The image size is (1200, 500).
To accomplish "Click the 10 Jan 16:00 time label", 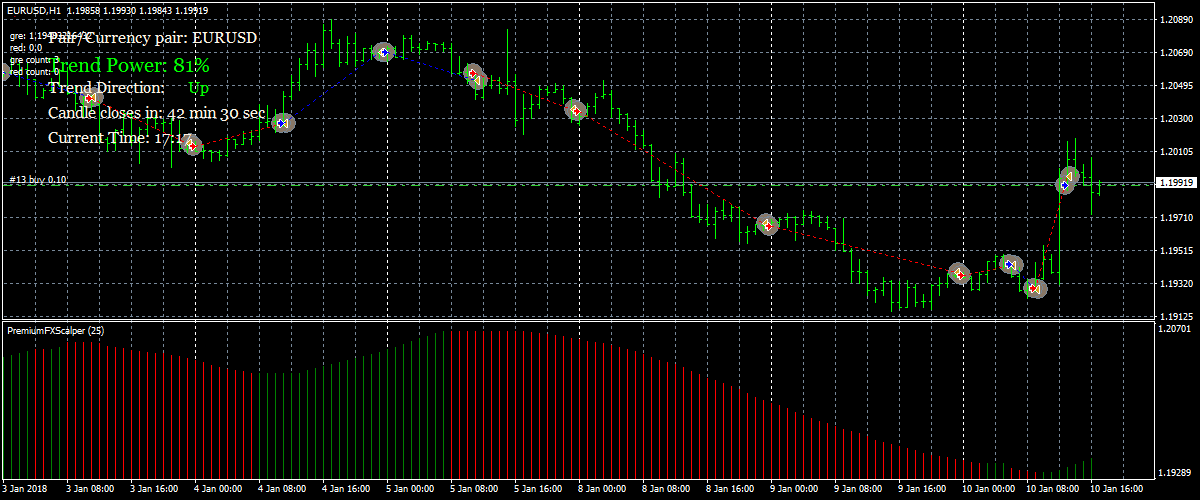I will 1116,490.
